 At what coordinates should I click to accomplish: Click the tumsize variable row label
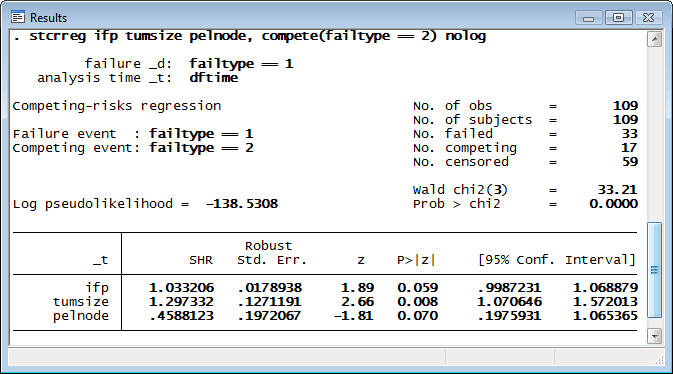pyautogui.click(x=81, y=302)
